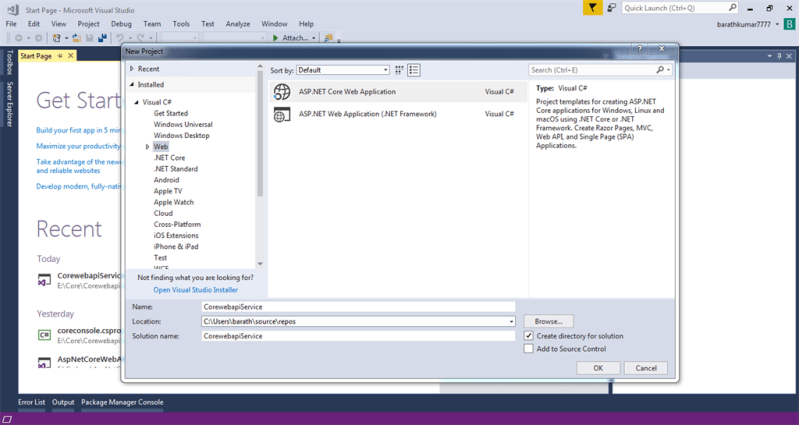Collapse the Visual C# tree node
The height and width of the screenshot is (425, 799).
click(137, 102)
